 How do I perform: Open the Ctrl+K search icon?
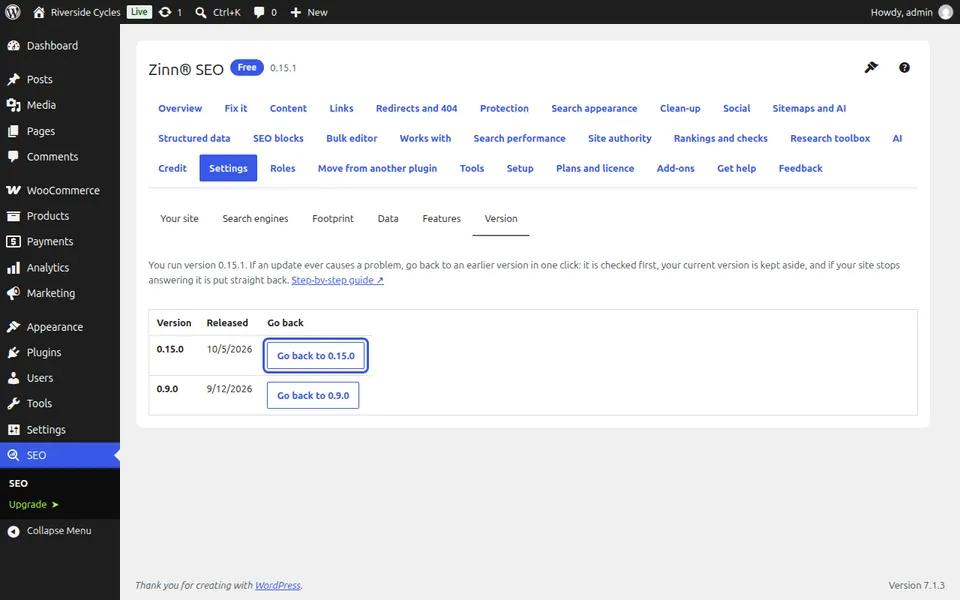coord(201,12)
